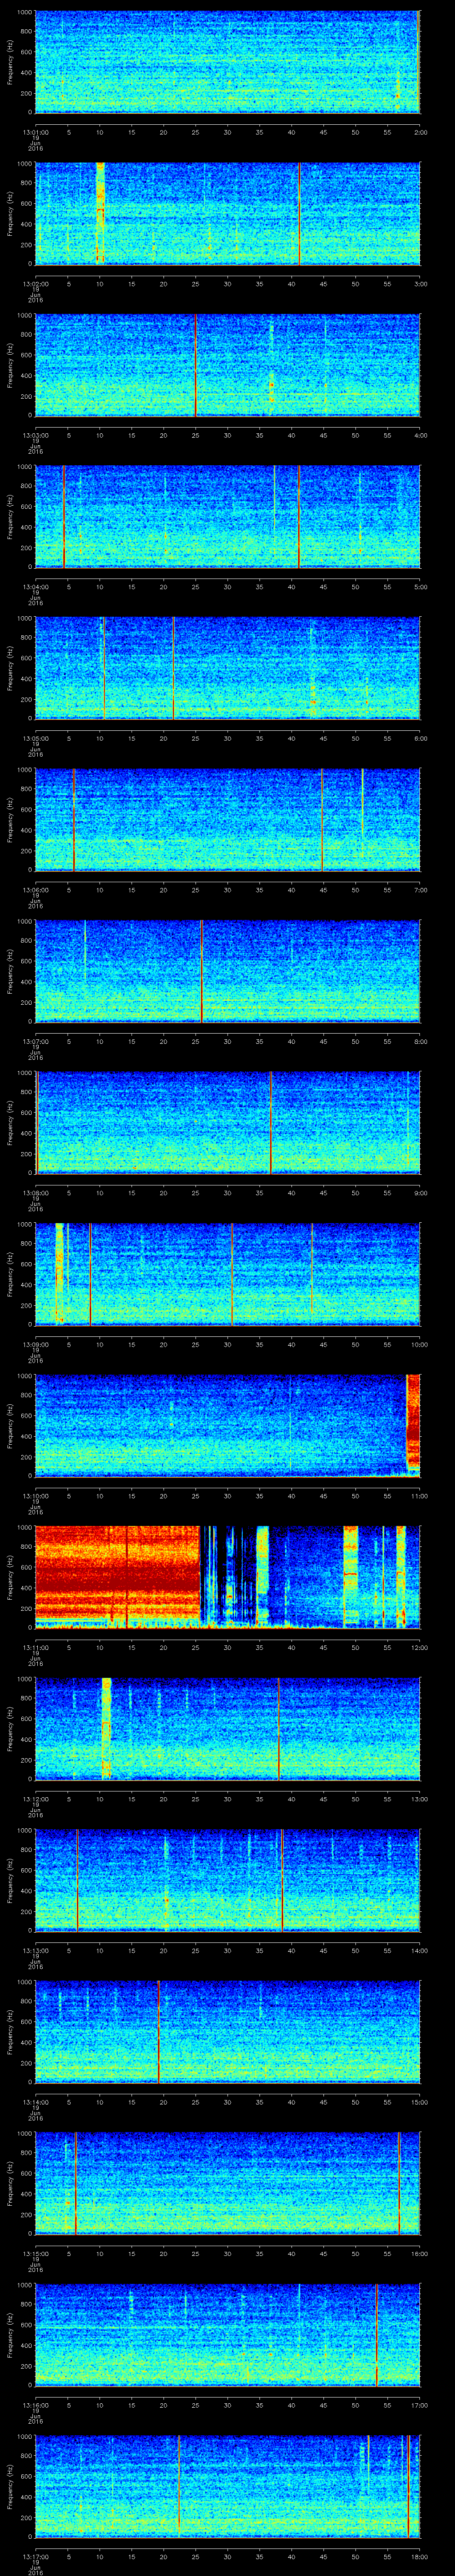Choose the spectrogram panel starting at 13:07:00
The image size is (455, 2576).
[x=228, y=971]
